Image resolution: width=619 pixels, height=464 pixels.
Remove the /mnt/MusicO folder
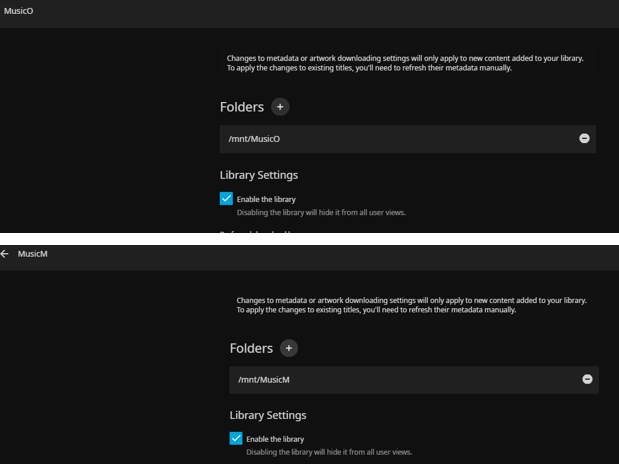584,139
